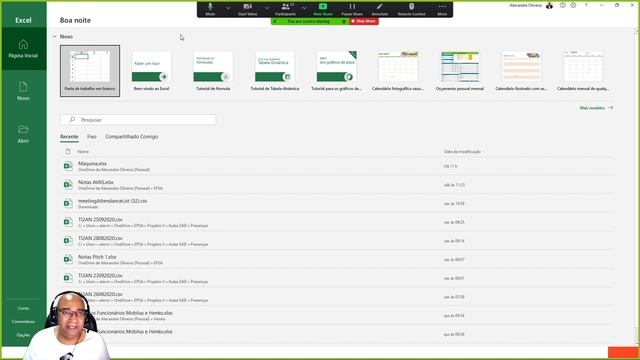This screenshot has width=640, height=360.
Task: Open Tutorial de Tabela dinâmica template
Action: click(x=275, y=71)
